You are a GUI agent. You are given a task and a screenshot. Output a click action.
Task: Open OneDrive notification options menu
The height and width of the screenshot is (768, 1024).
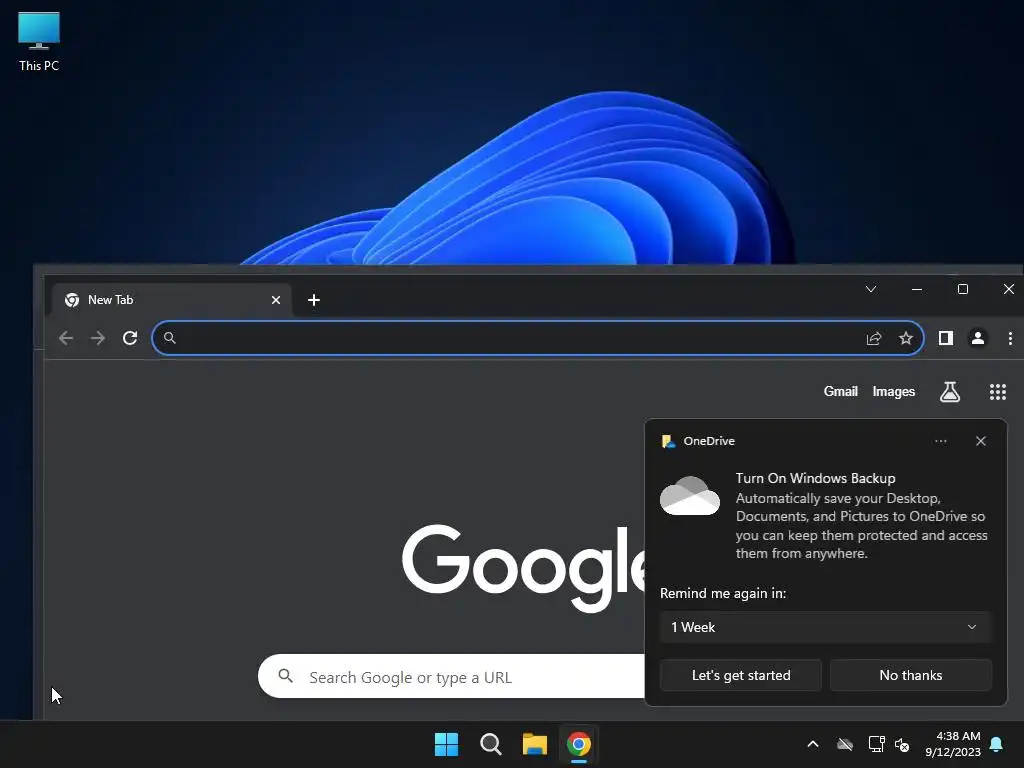click(940, 441)
